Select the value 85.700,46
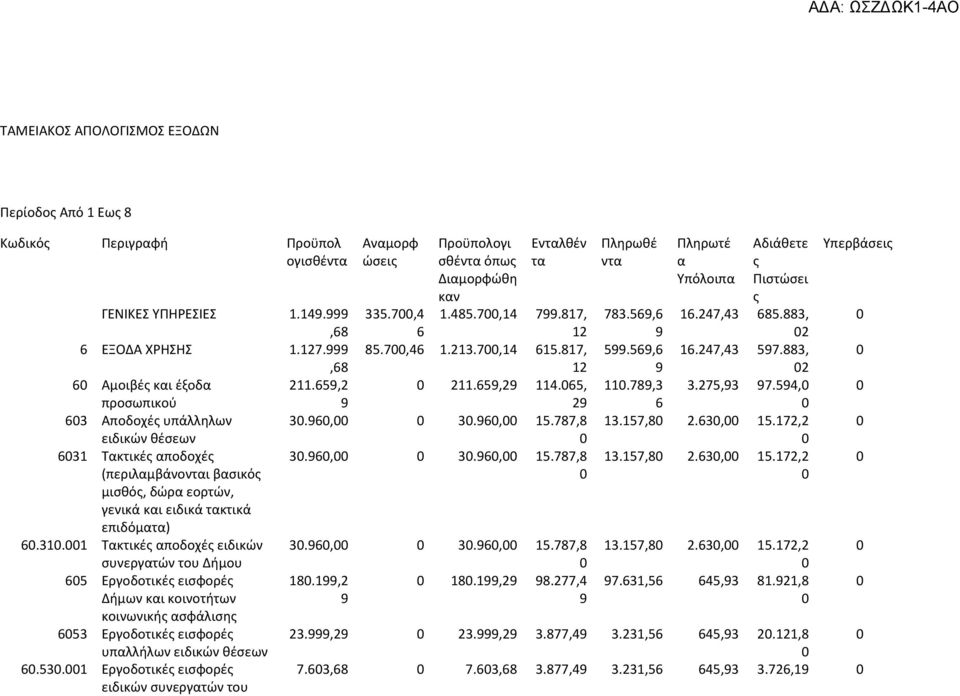Image resolution: width=960 pixels, height=696 pixels. point(394,350)
